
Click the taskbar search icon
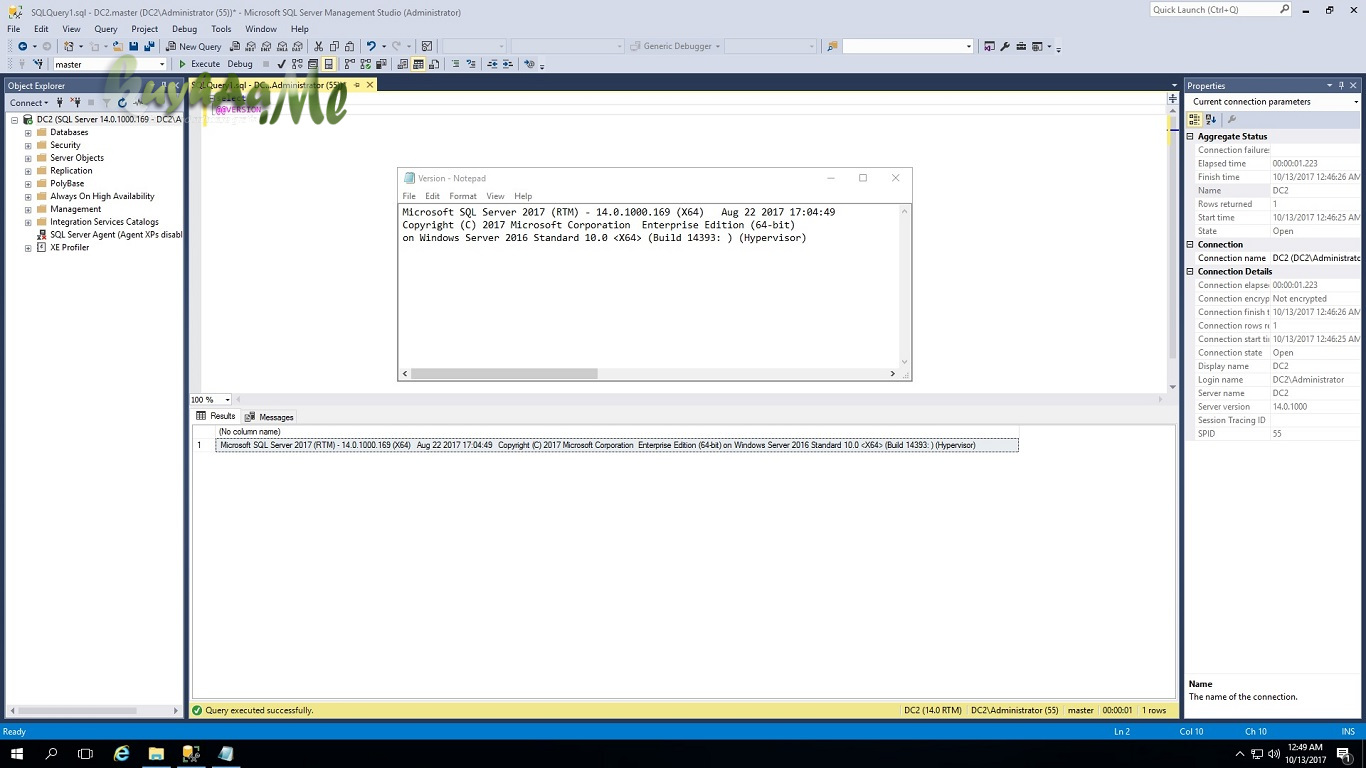click(51, 754)
